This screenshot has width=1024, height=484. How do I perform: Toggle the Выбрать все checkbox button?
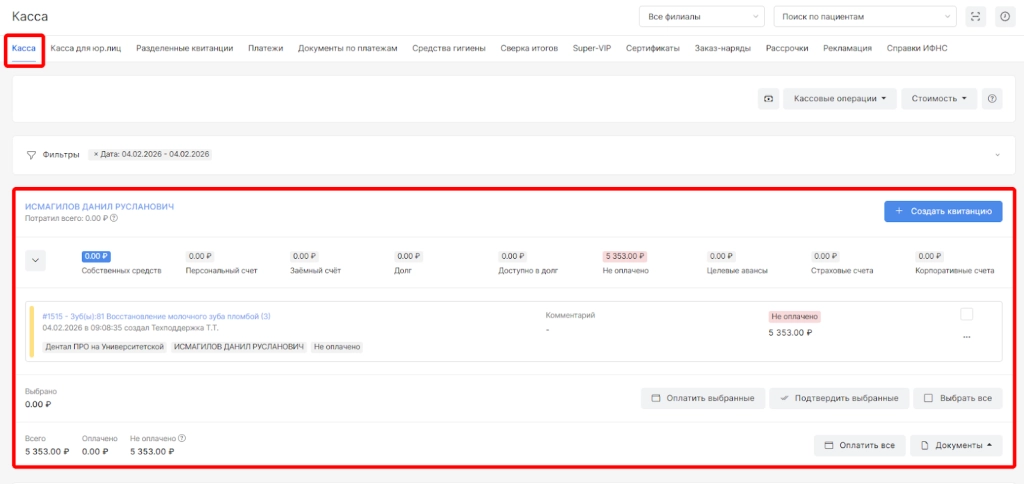[x=957, y=398]
